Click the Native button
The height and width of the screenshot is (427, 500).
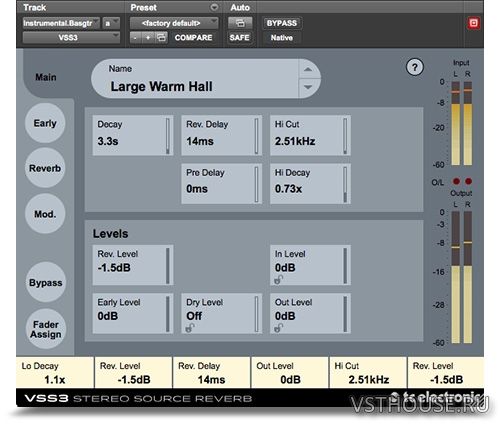click(282, 38)
